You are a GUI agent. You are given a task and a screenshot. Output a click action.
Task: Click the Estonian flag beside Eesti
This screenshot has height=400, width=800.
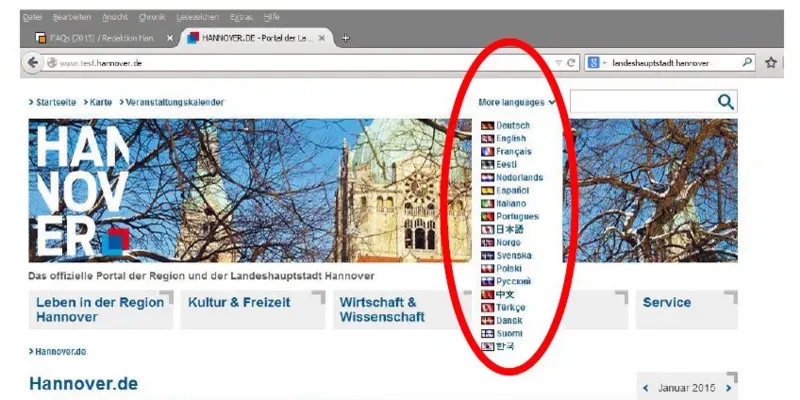pyautogui.click(x=488, y=165)
